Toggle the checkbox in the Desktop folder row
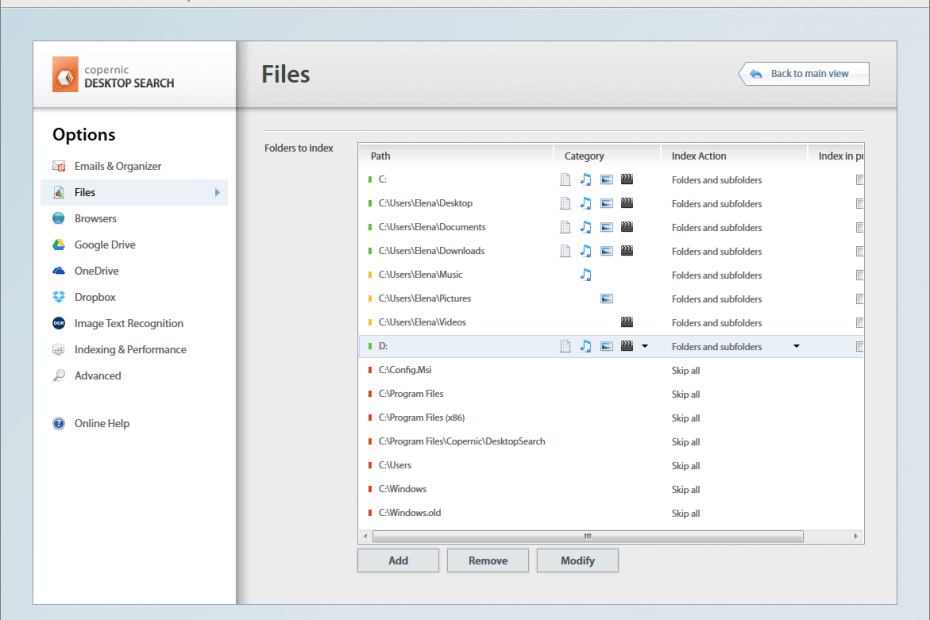 (x=859, y=204)
